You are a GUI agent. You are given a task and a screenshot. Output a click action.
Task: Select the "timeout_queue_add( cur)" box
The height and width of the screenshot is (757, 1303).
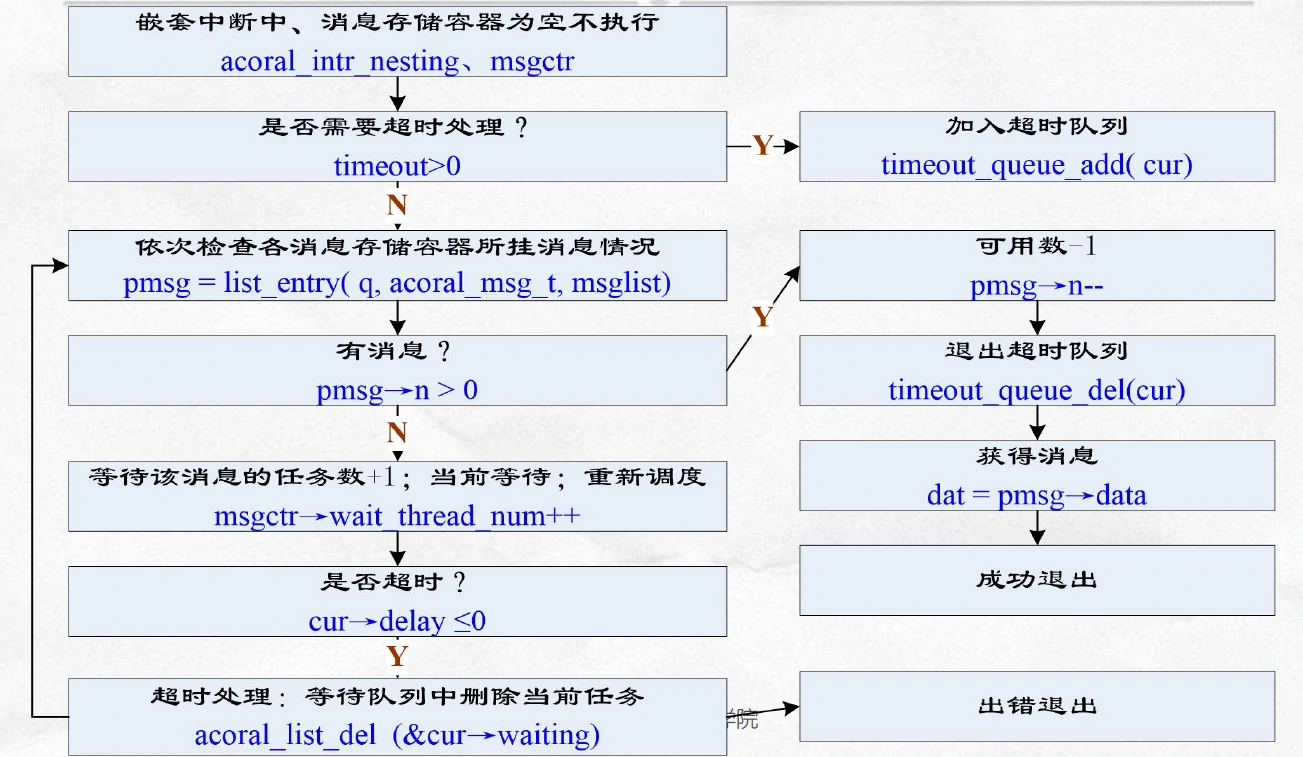tap(1037, 146)
